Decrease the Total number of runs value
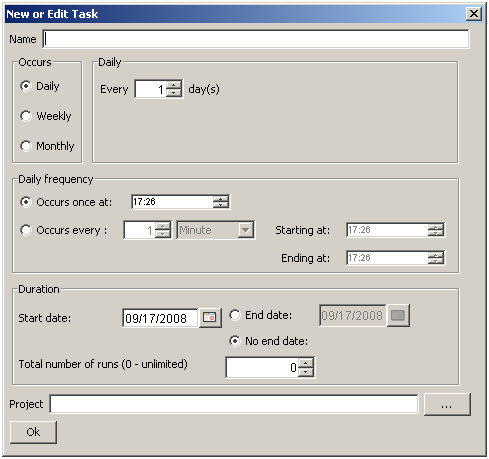Viewport: 489px width, 459px height. tap(306, 372)
